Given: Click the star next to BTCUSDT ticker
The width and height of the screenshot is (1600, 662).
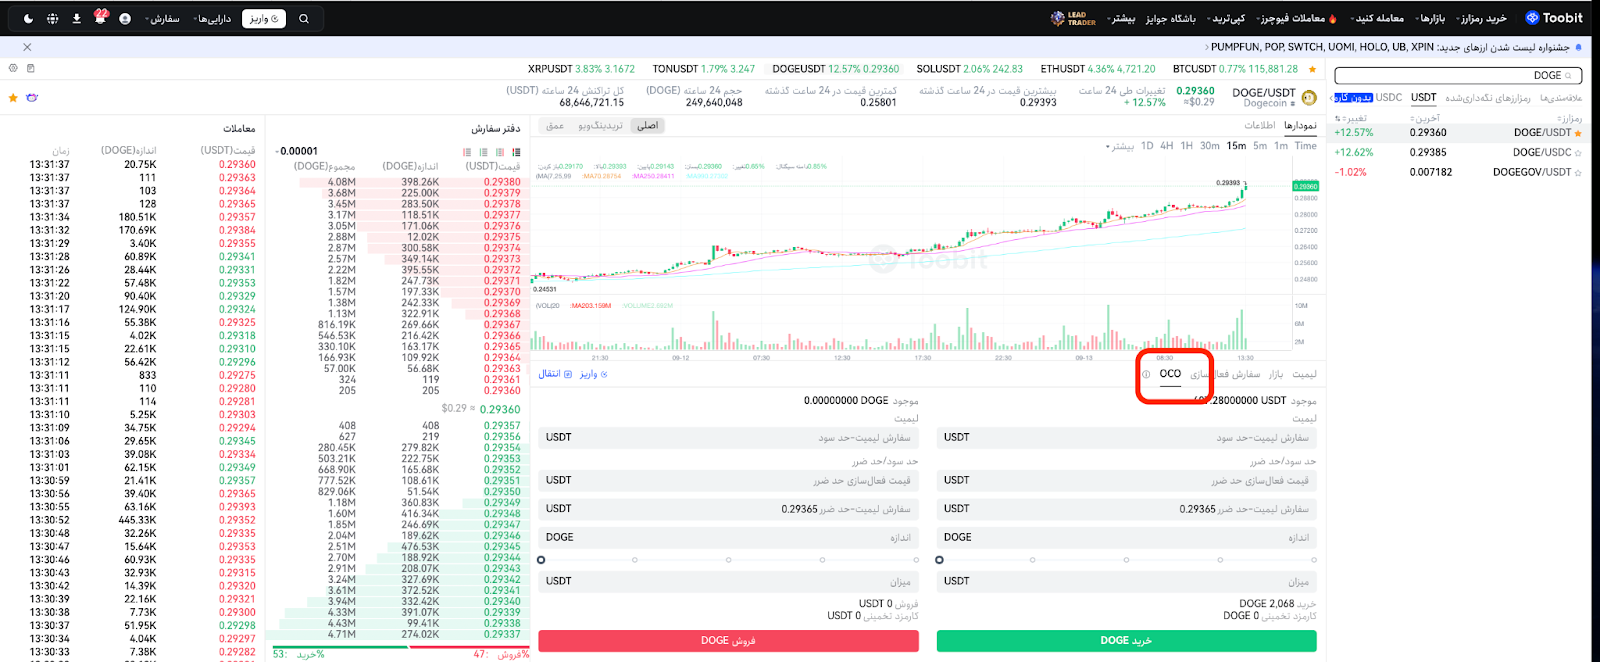Looking at the screenshot, I should pyautogui.click(x=1312, y=69).
